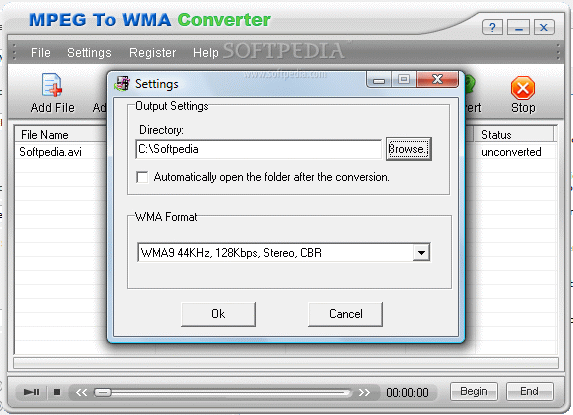Click the End button
The image size is (573, 415).
530,391
